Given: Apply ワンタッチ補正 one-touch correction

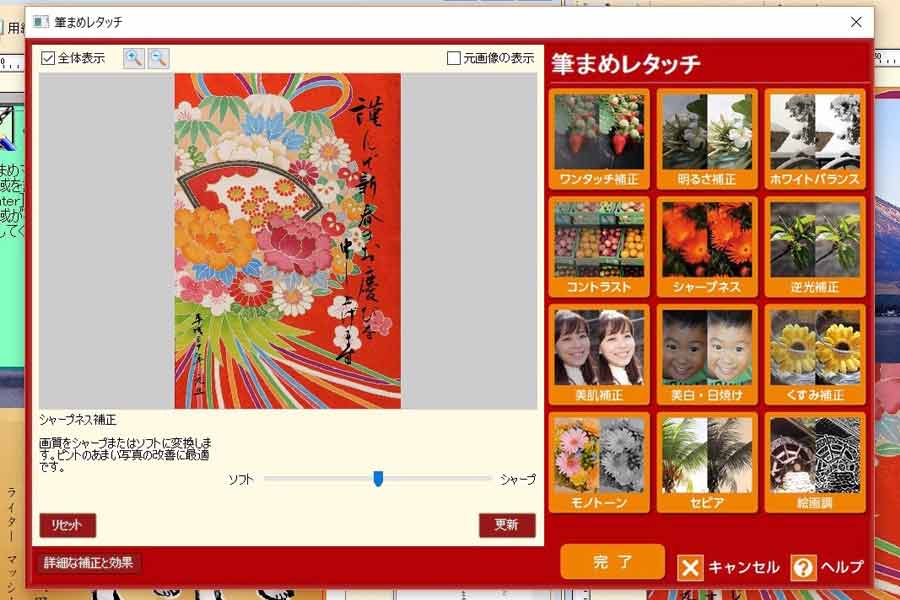Looking at the screenshot, I should pos(599,138).
